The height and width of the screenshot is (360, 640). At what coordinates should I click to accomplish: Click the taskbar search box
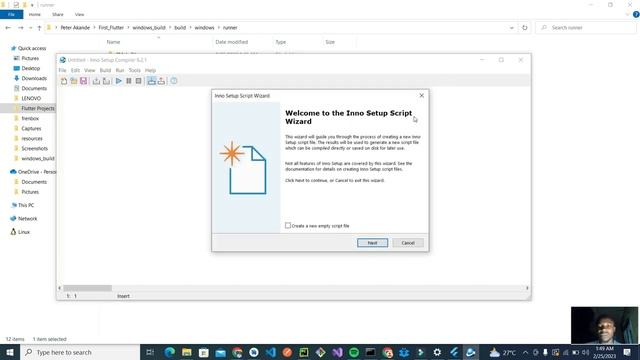(80, 352)
